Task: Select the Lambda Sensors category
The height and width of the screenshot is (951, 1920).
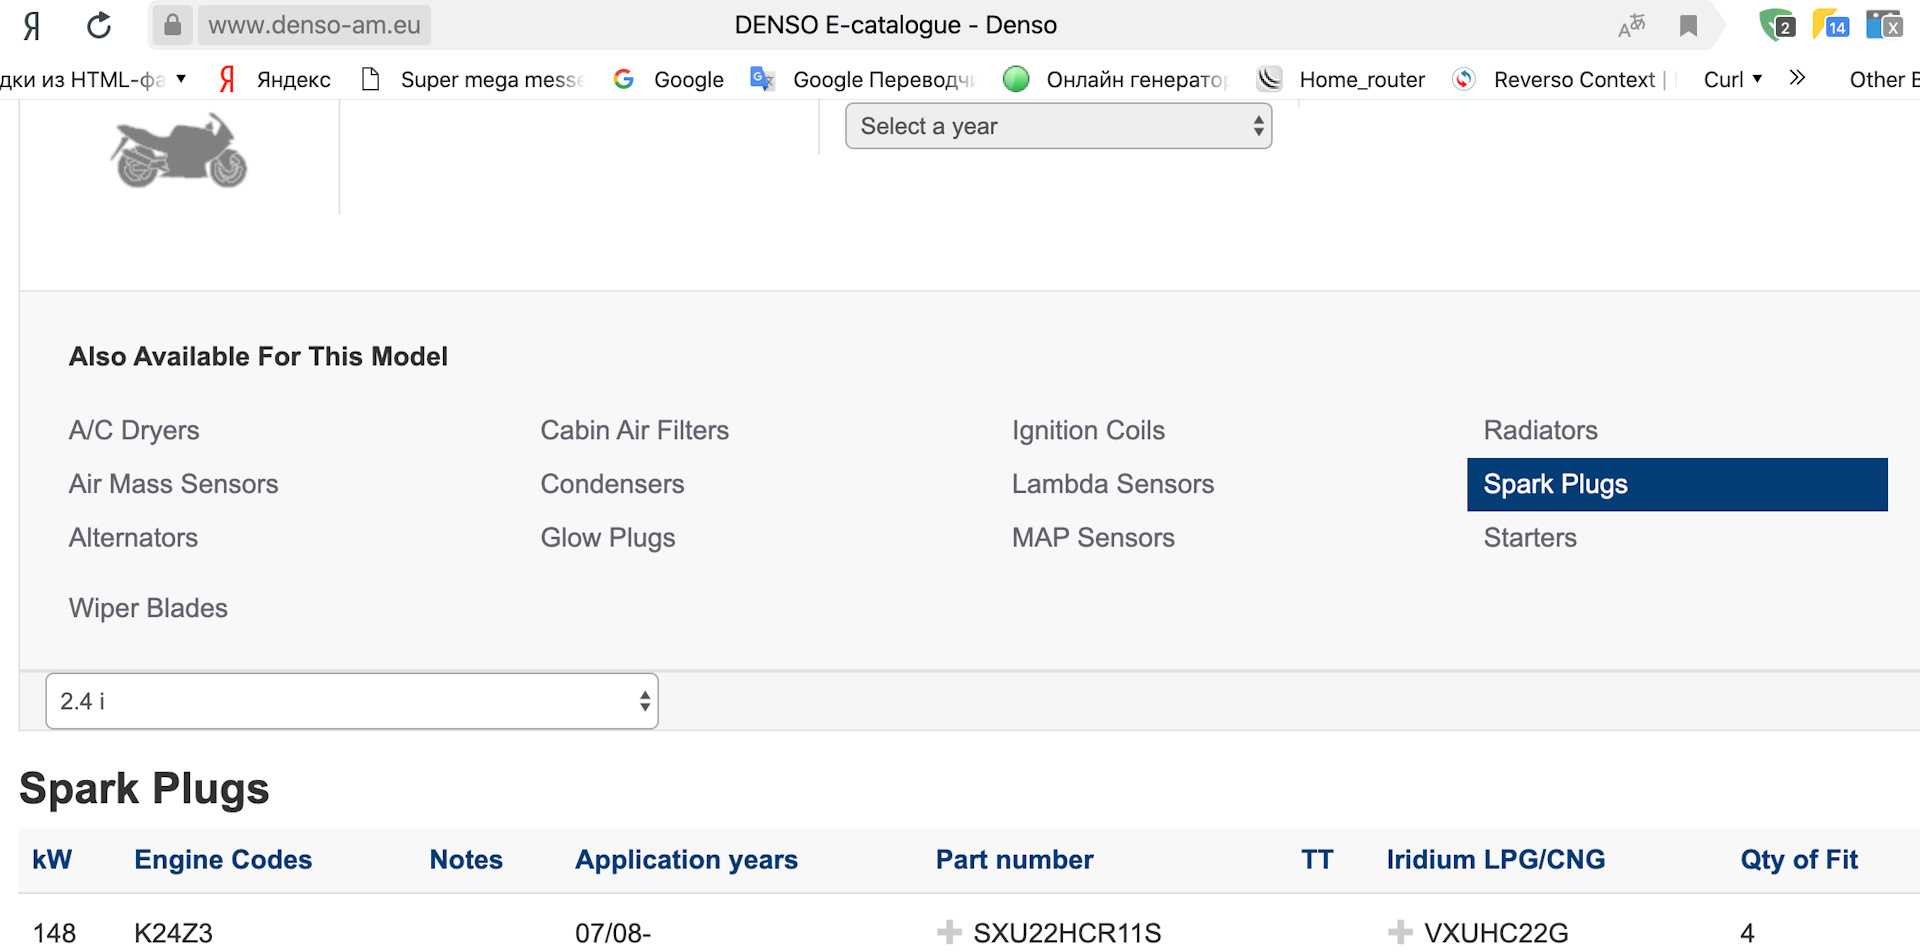Action: point(1113,484)
